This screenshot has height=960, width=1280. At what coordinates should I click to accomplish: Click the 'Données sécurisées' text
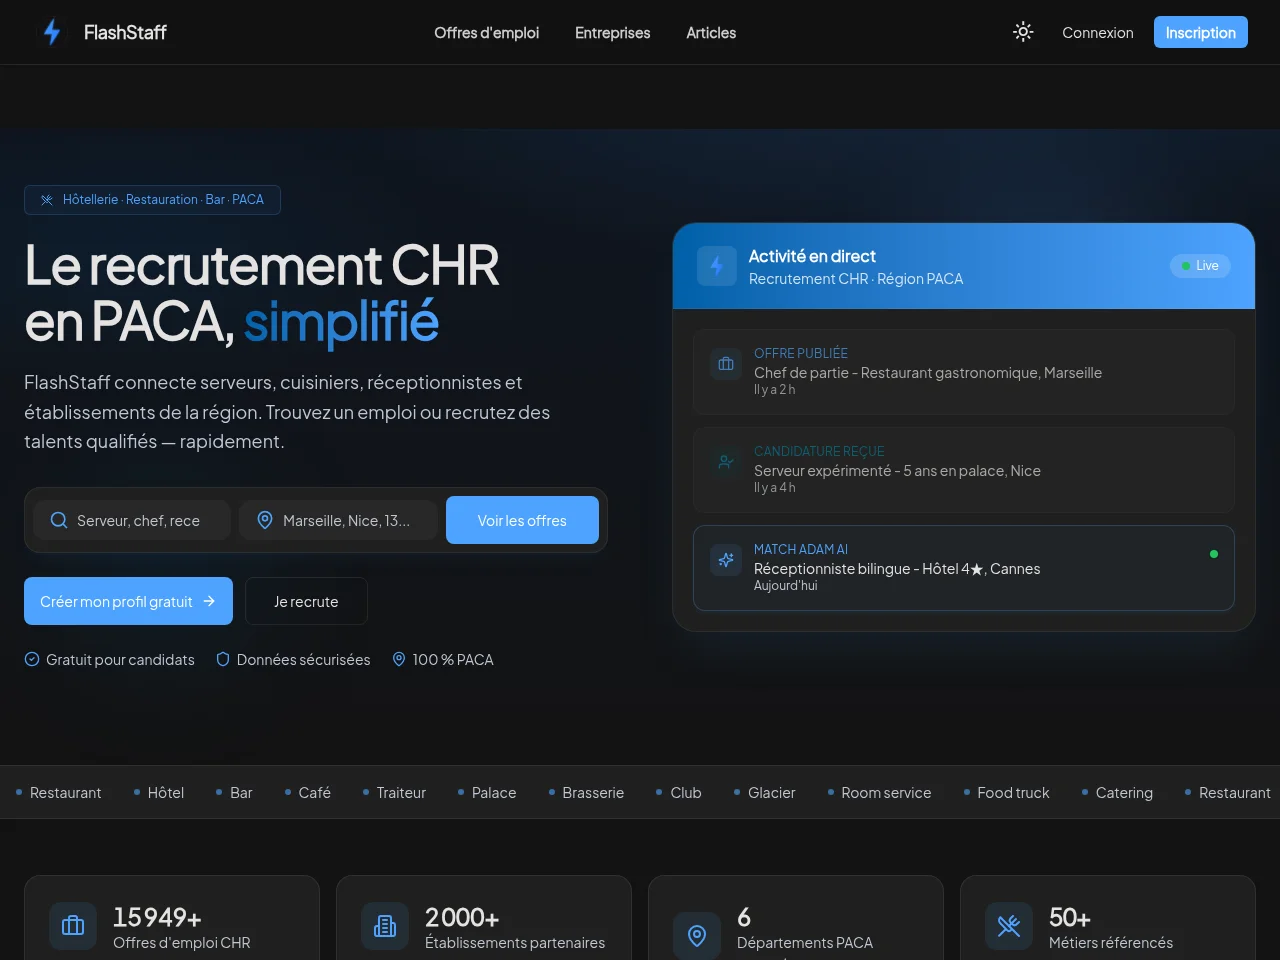pyautogui.click(x=303, y=660)
